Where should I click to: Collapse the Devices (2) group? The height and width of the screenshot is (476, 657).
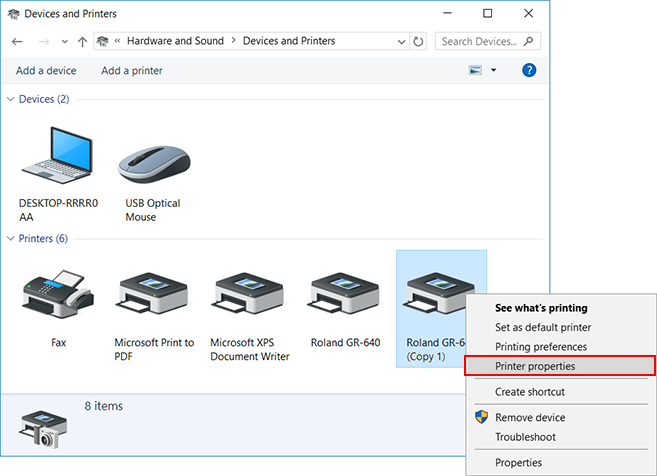pos(11,99)
